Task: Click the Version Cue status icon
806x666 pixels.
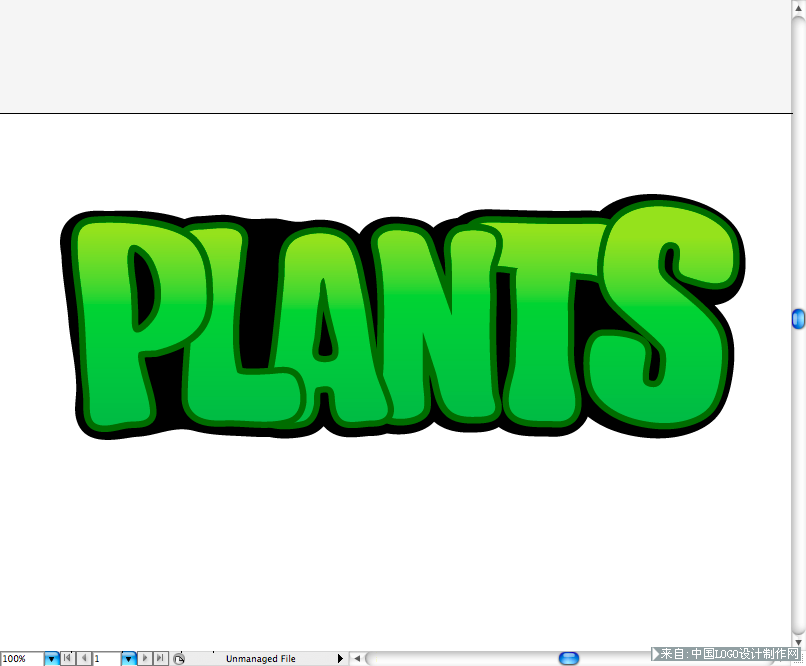Action: coord(179,659)
